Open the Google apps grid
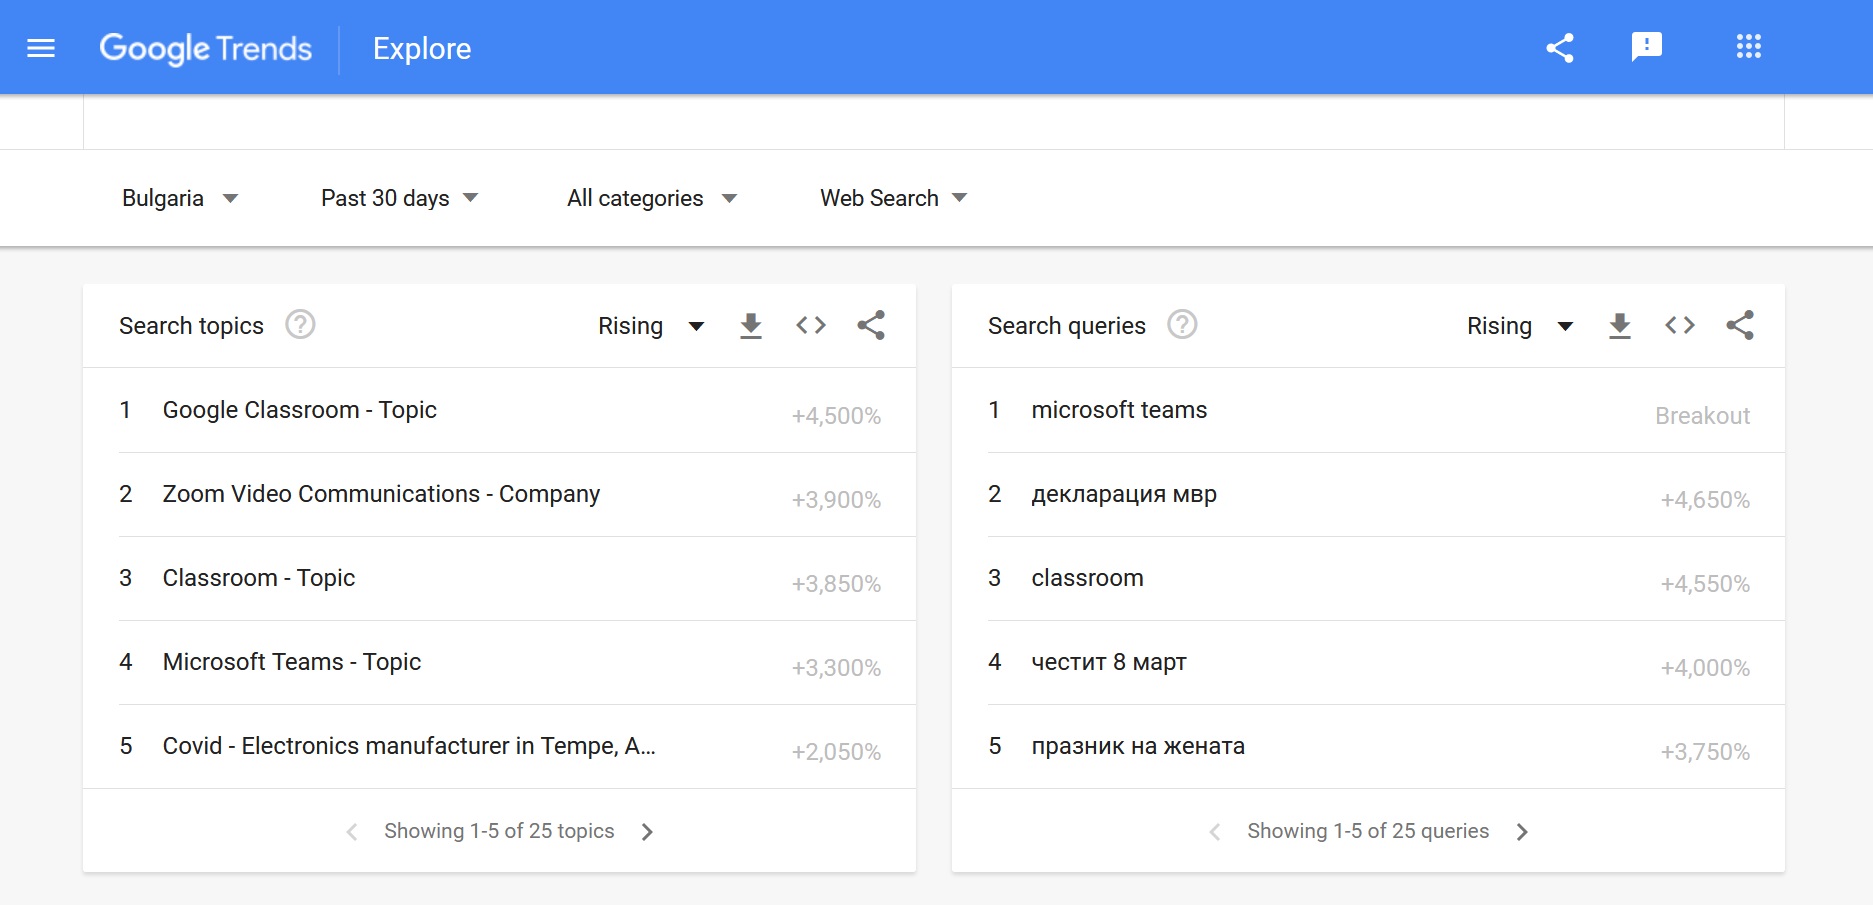Viewport: 1873px width, 905px height. tap(1749, 47)
